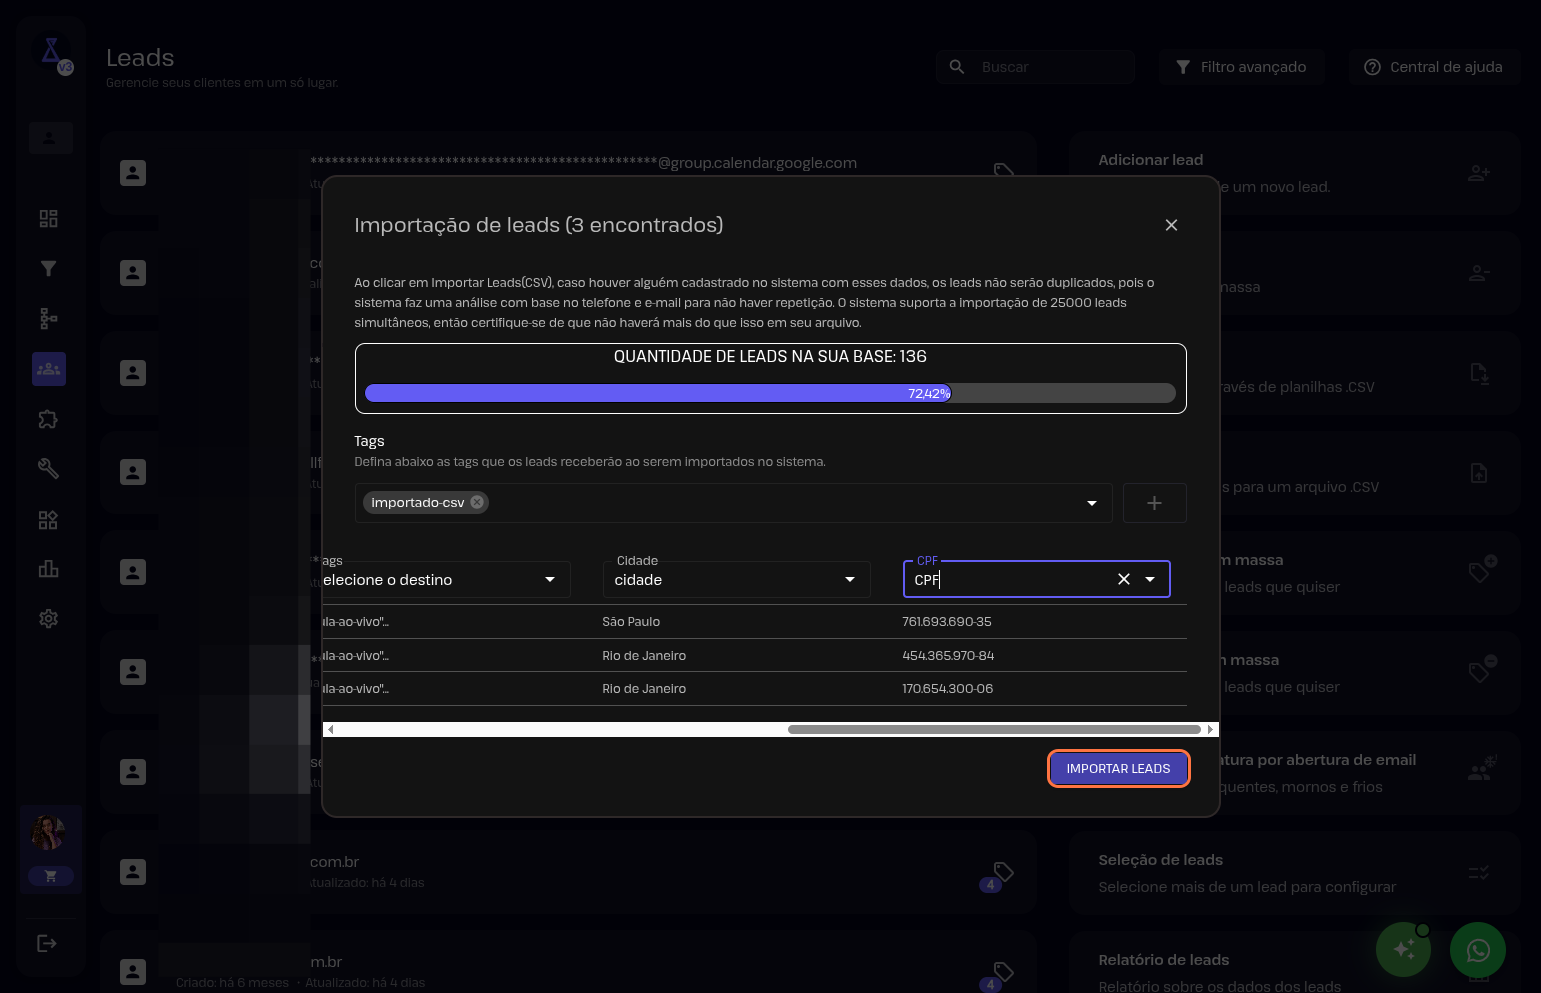The image size is (1541, 993).
Task: Click the plus button to add tag
Action: [x=1154, y=503]
